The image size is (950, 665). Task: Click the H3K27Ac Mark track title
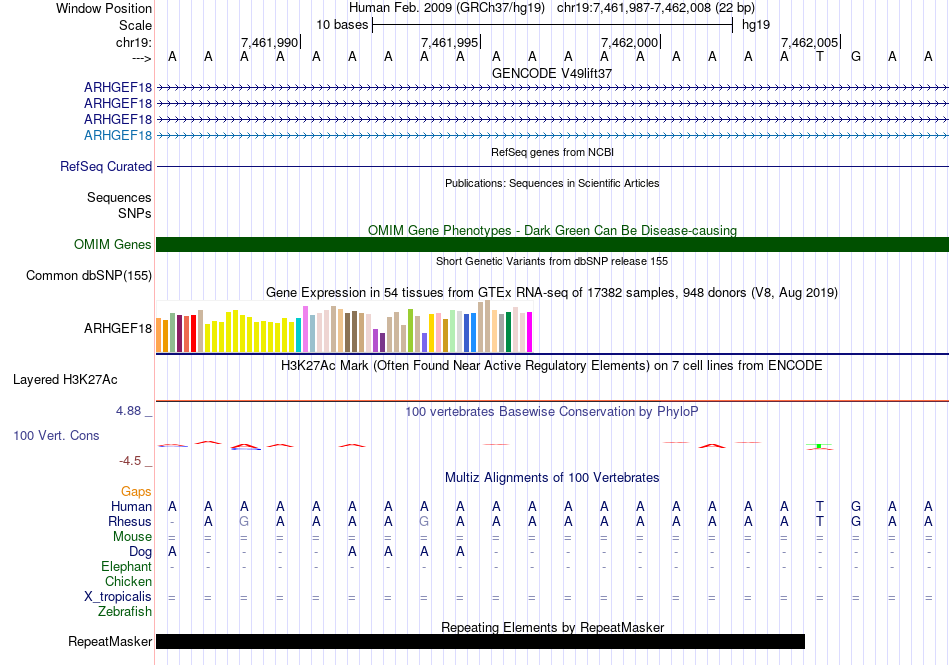tap(552, 365)
